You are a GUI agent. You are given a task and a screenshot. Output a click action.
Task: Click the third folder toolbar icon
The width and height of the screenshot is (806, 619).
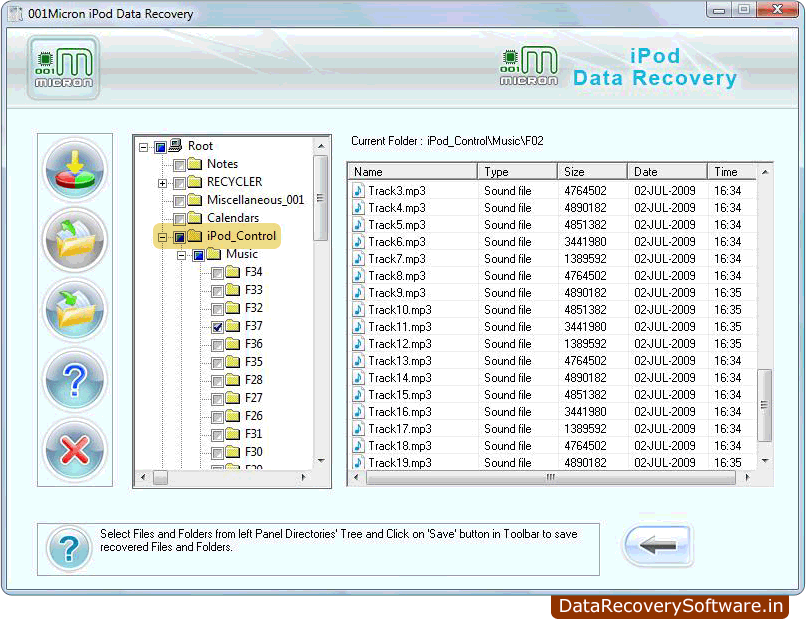click(x=75, y=310)
